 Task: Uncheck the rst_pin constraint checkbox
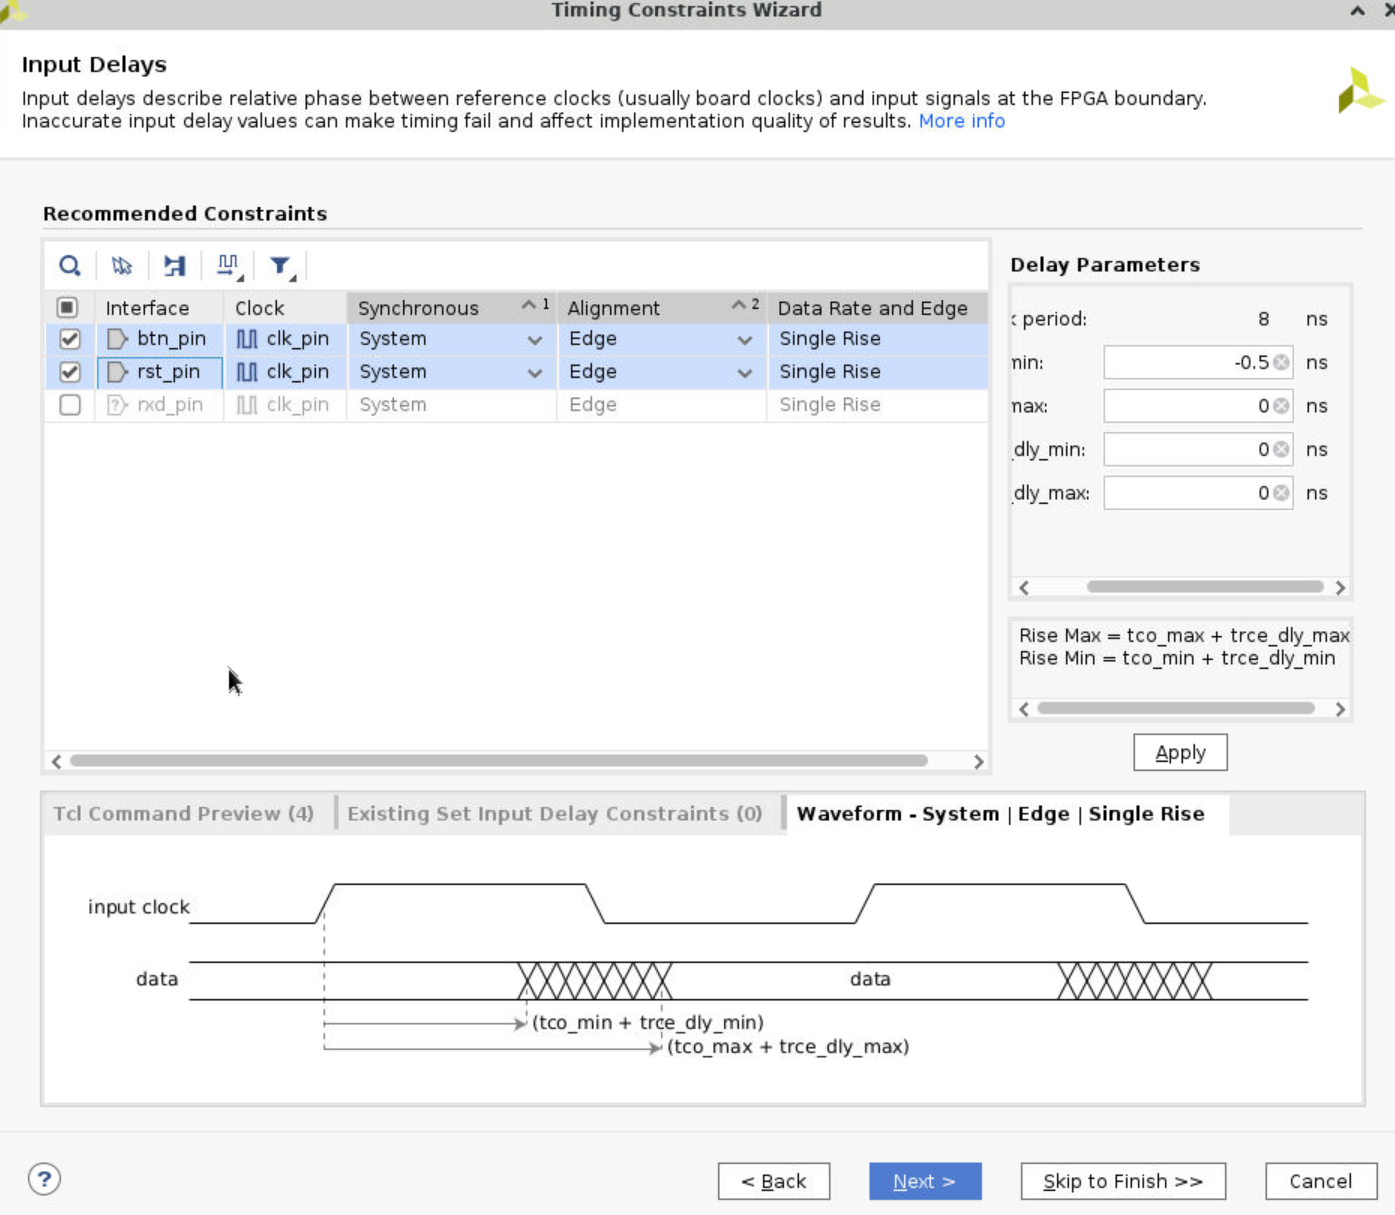(69, 372)
